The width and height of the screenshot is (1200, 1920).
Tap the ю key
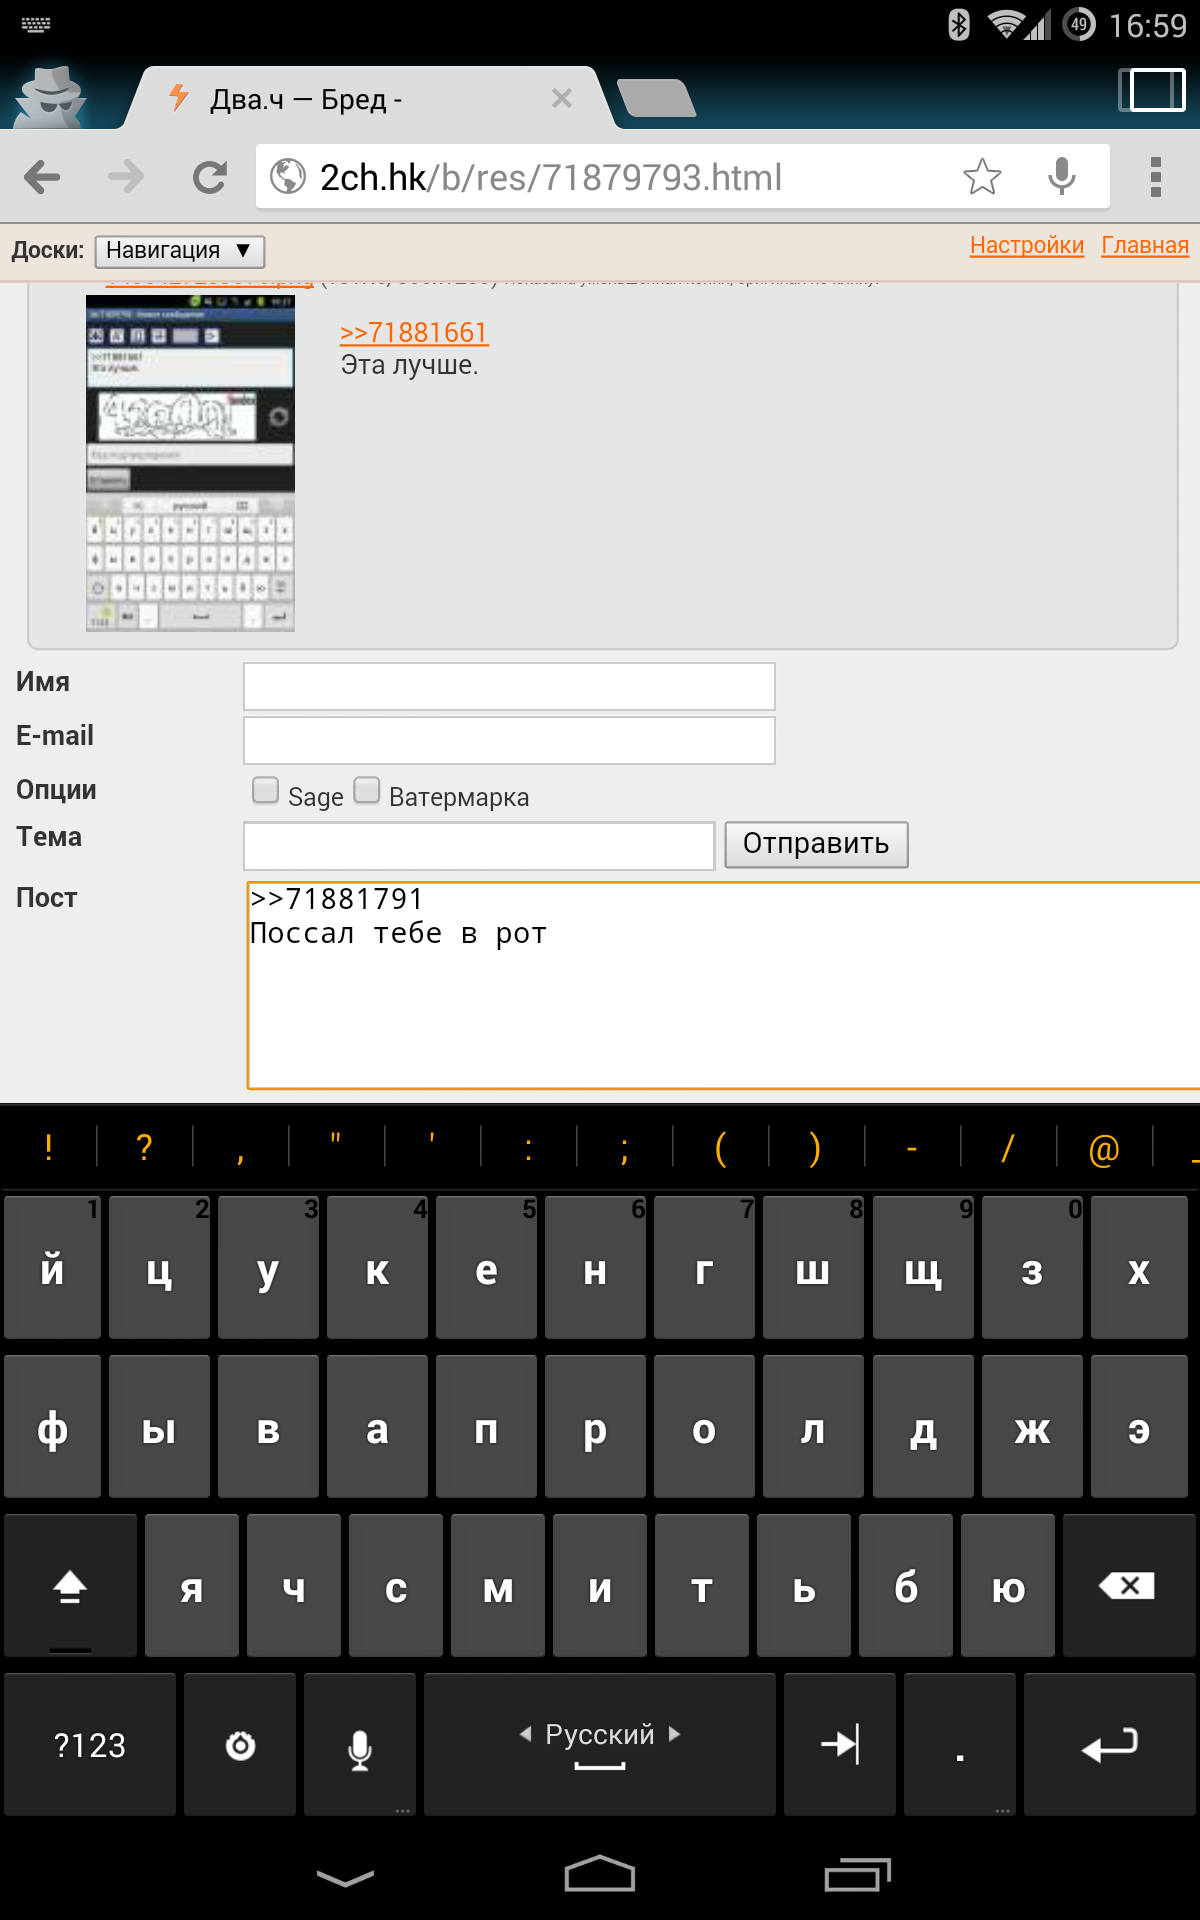(1008, 1586)
